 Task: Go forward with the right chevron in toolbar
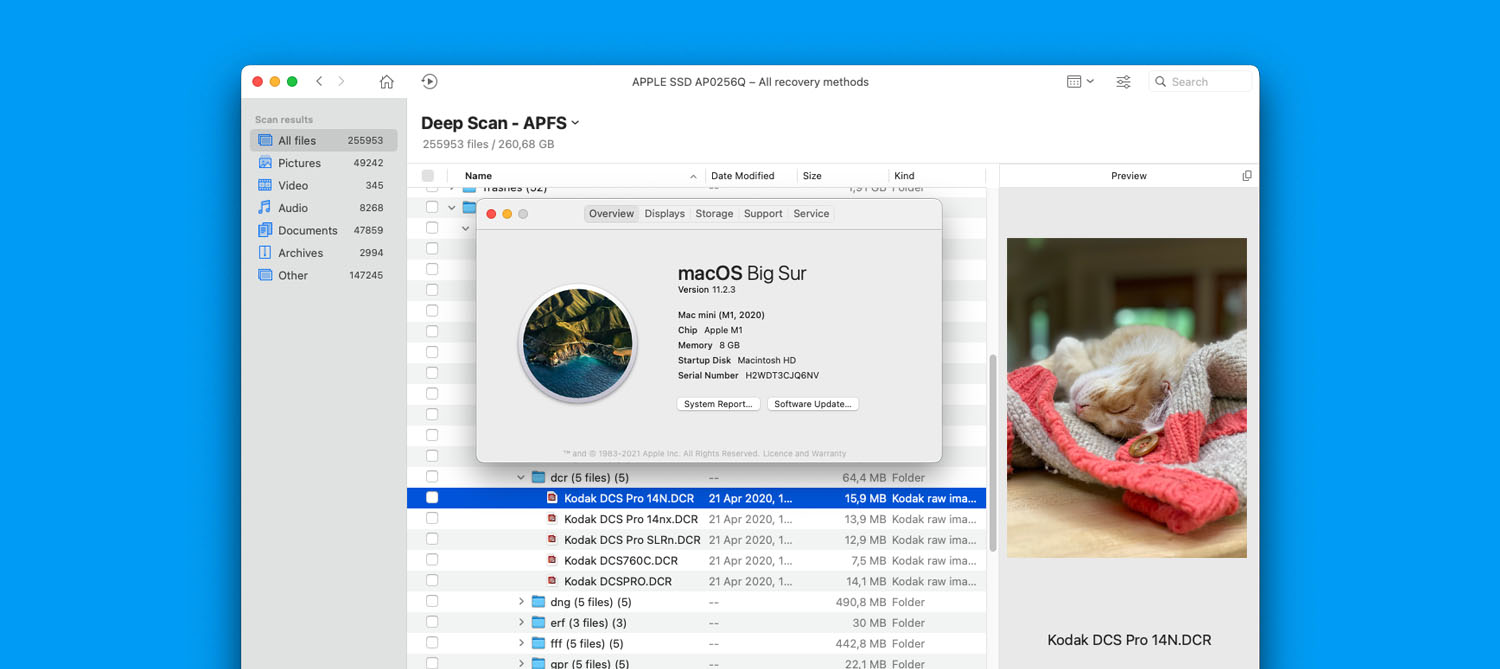[341, 82]
